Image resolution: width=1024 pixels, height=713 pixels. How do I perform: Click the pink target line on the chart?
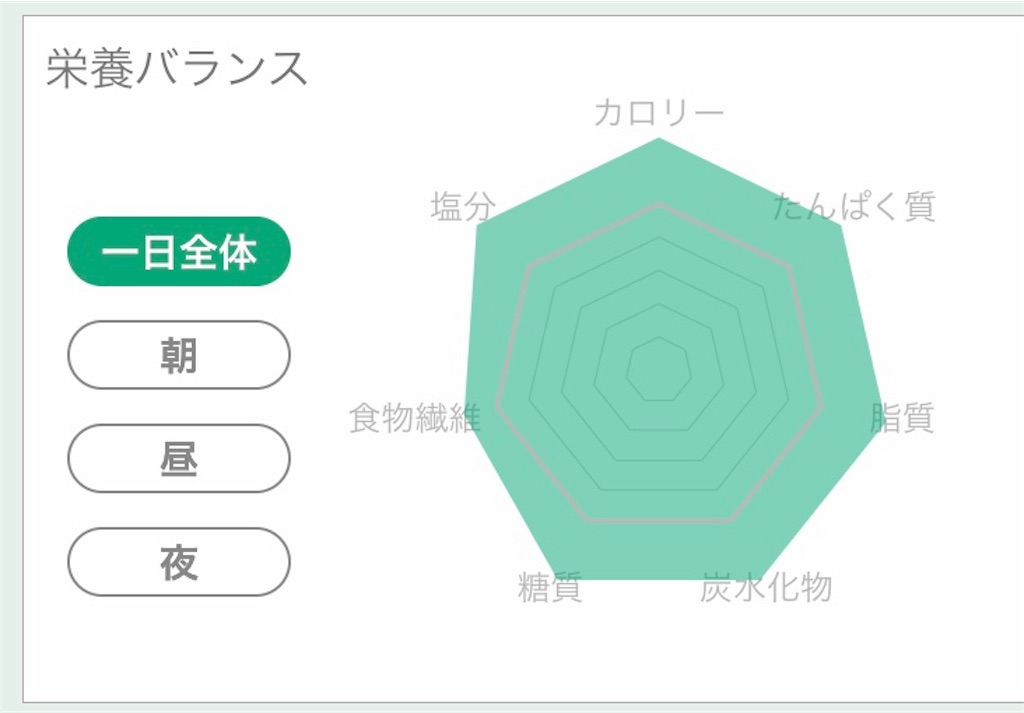660,205
